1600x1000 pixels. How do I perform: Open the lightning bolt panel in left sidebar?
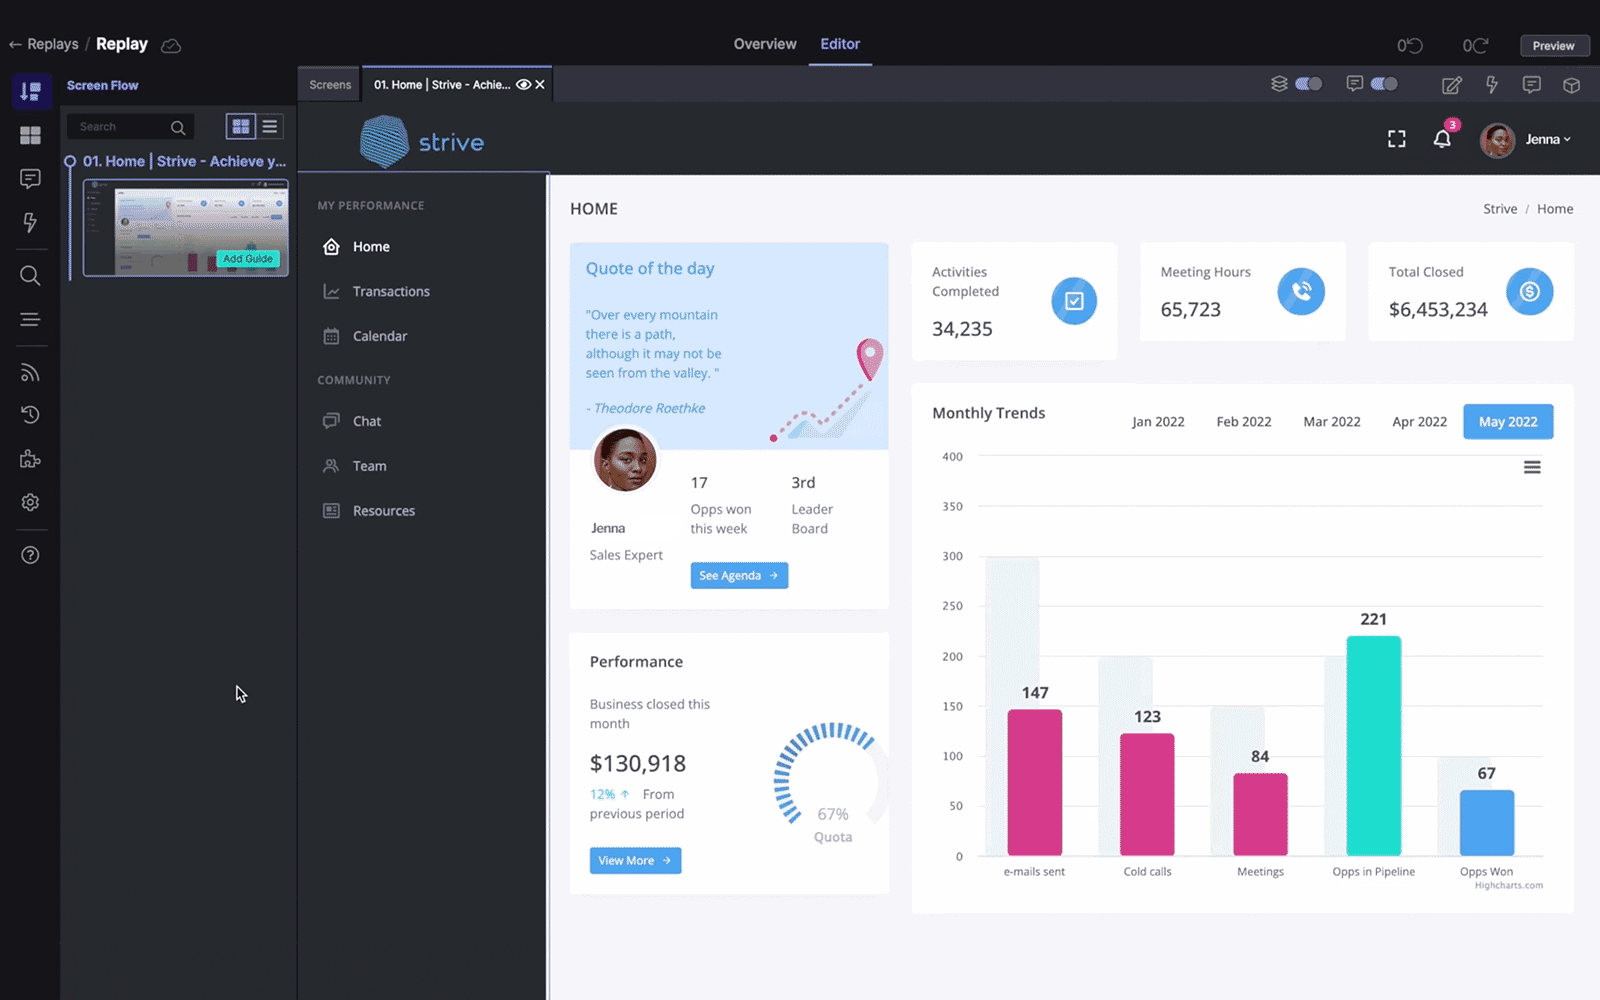pos(30,222)
